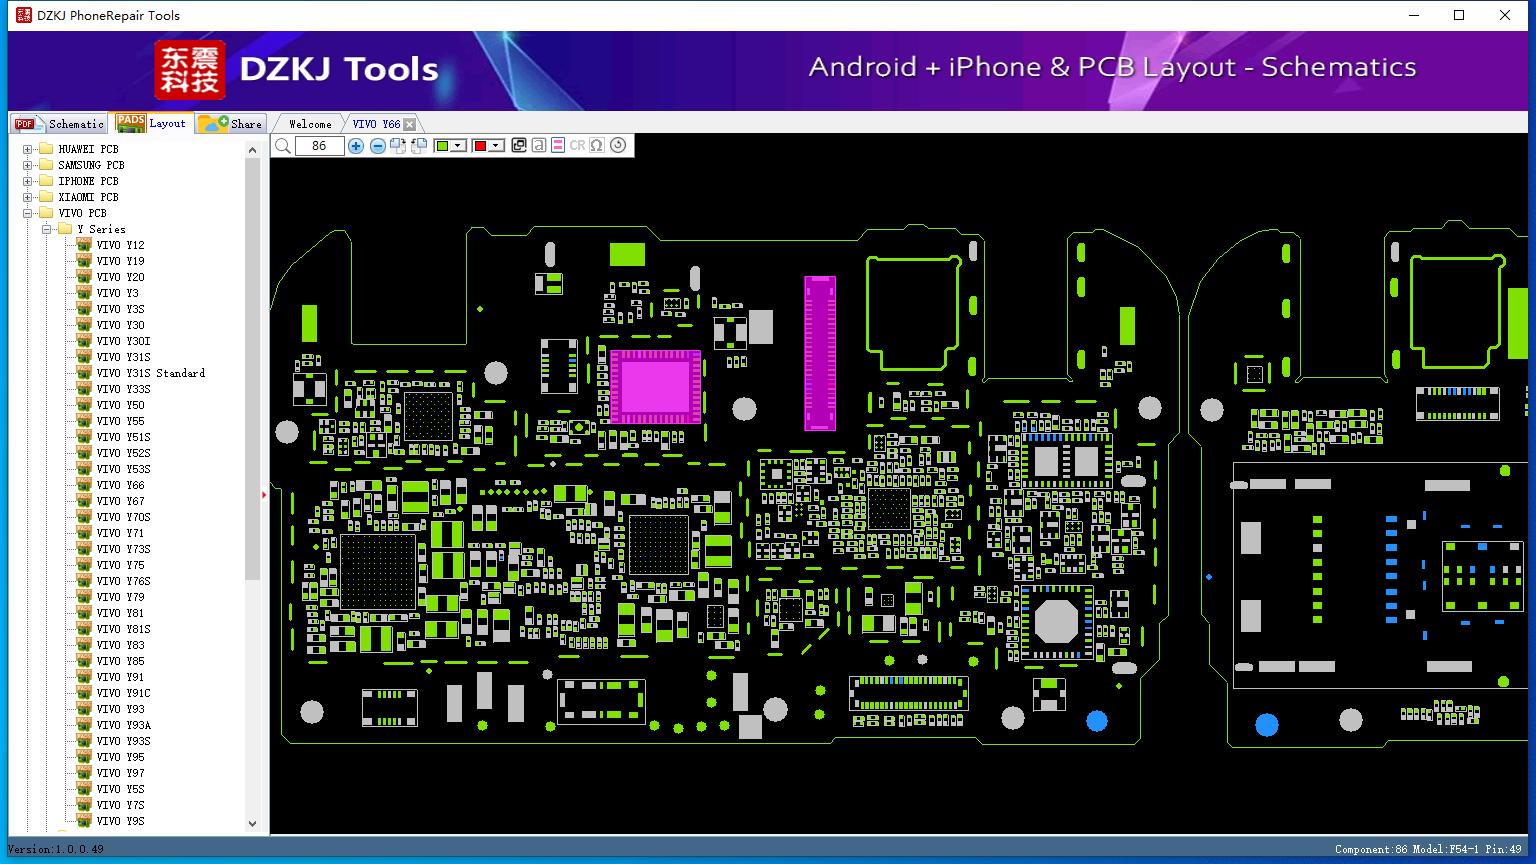Click the small red panel-collapse arrow
Viewport: 1536px width, 864px height.
pos(264,494)
